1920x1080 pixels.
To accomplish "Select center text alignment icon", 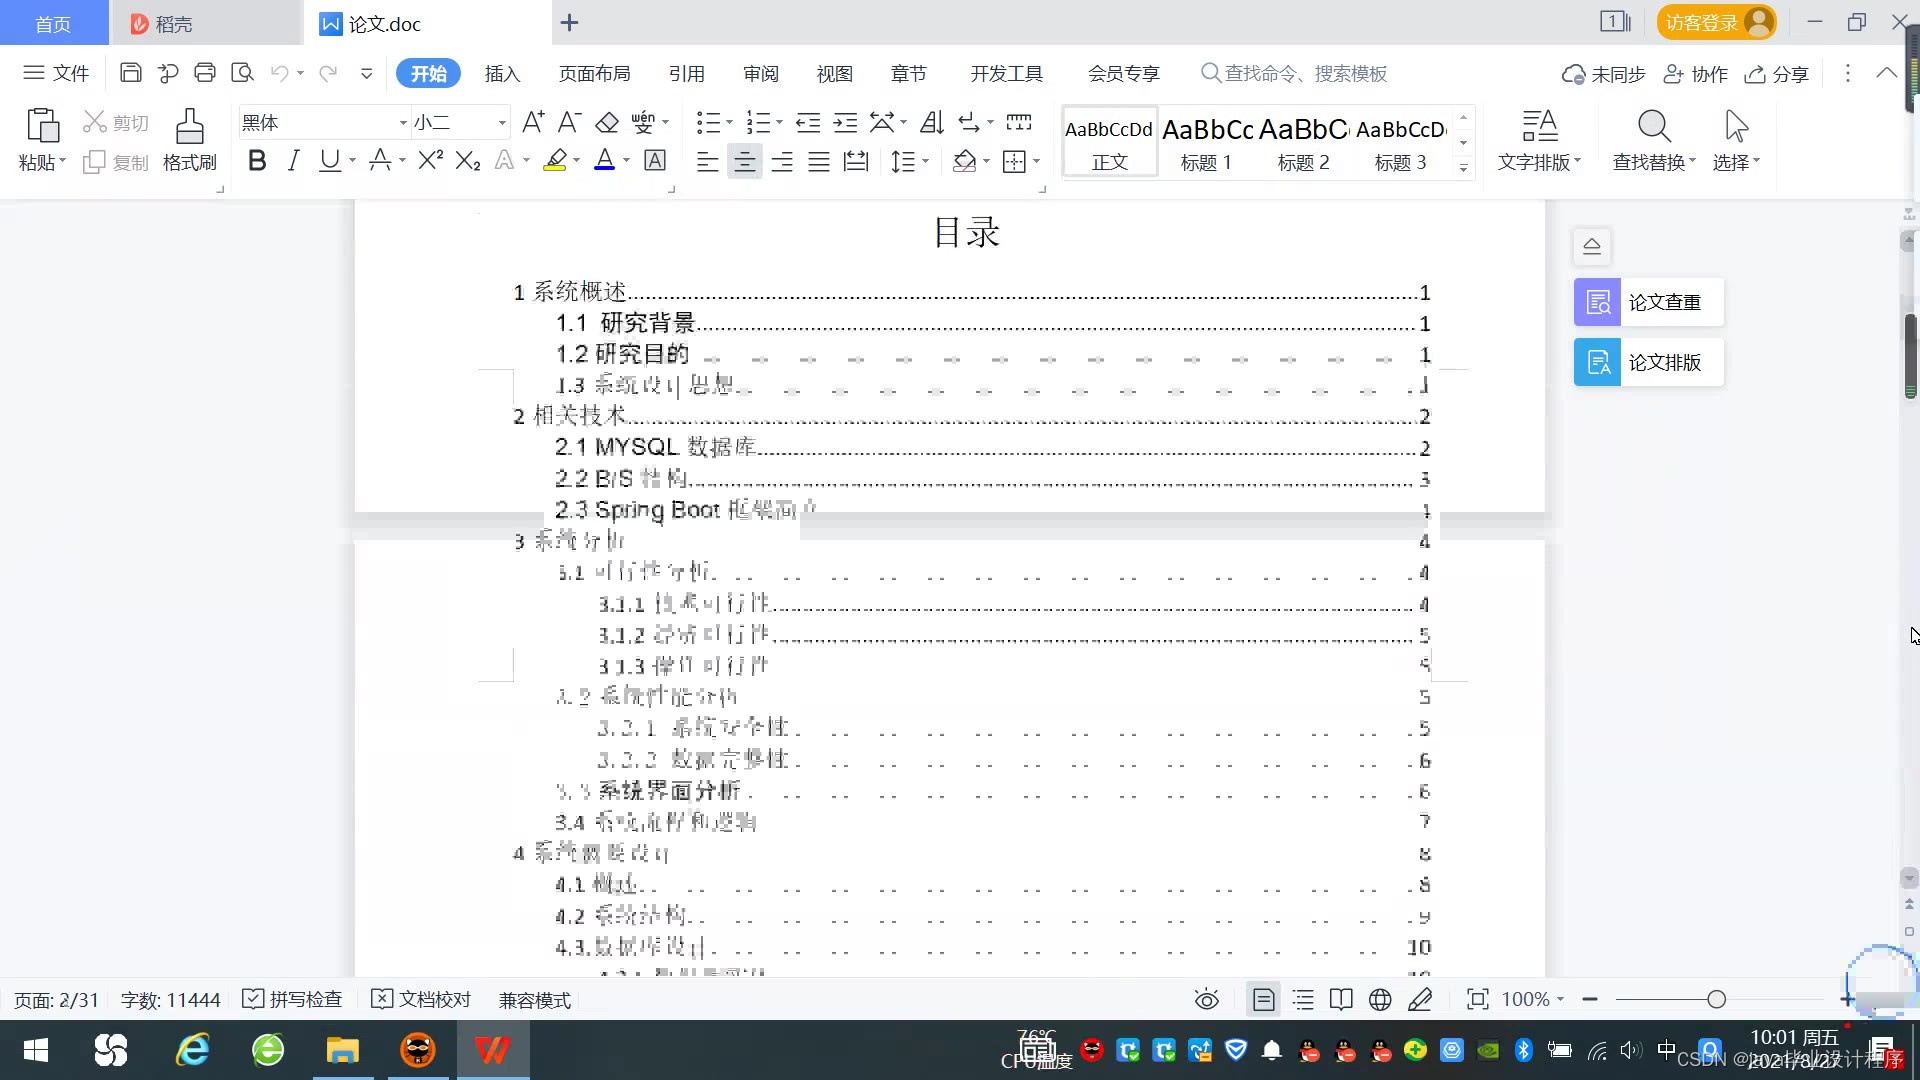I will (744, 162).
